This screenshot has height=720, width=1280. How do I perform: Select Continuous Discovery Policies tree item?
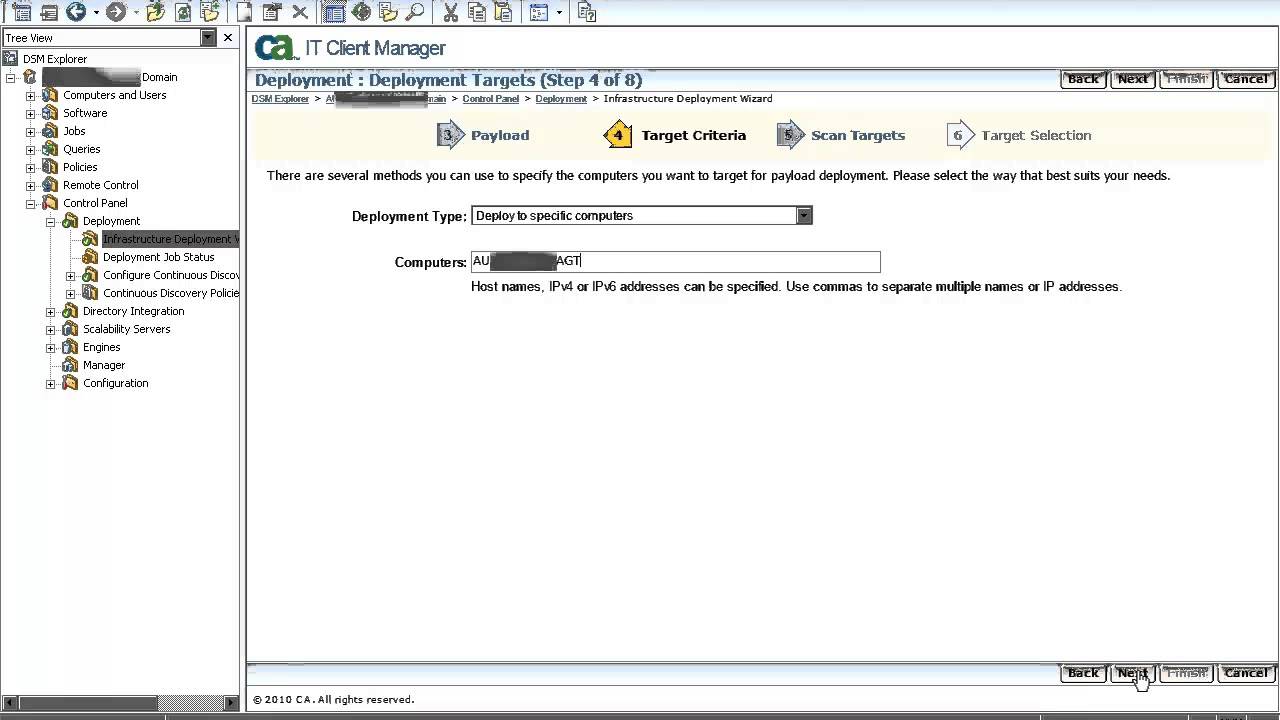pyautogui.click(x=170, y=293)
